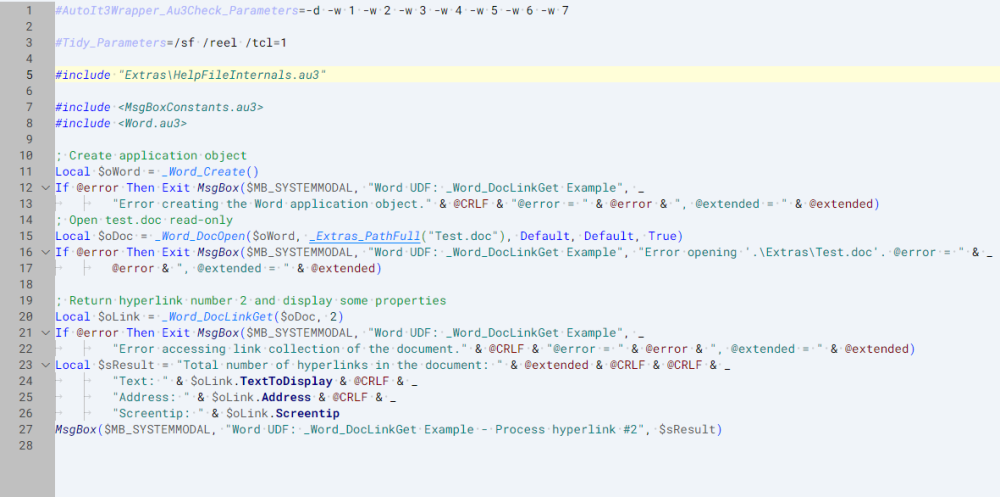Follow the _Extras_PathFull function link

tap(365, 236)
